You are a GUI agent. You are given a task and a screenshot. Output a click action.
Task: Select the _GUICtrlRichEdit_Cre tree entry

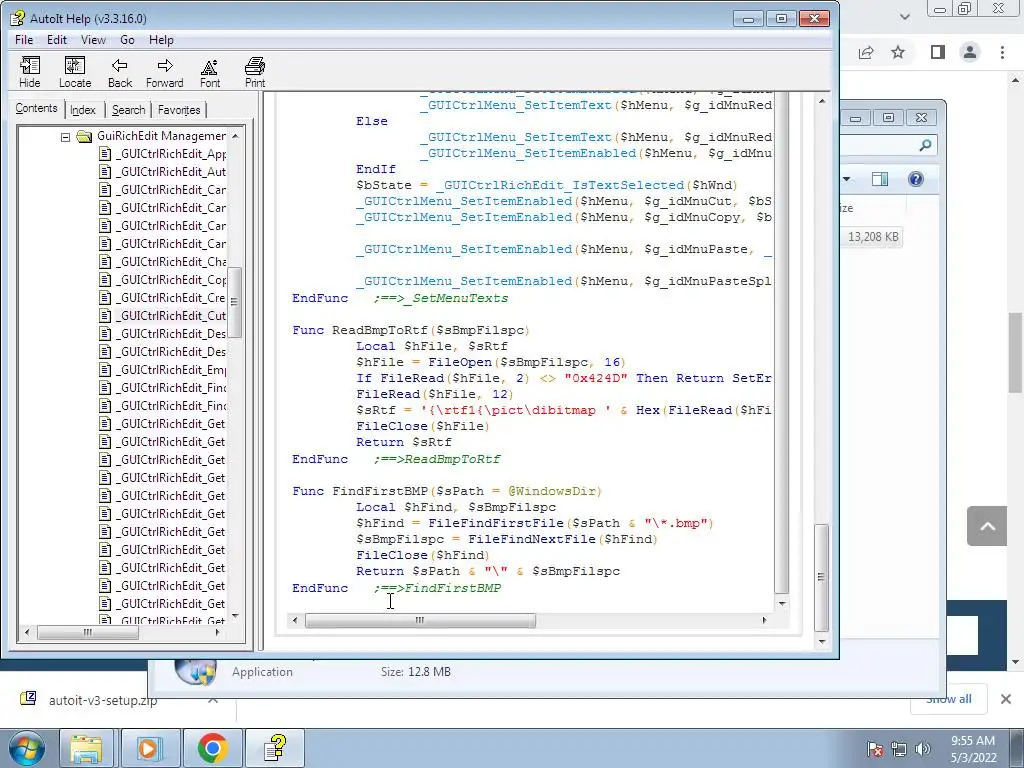[171, 298]
